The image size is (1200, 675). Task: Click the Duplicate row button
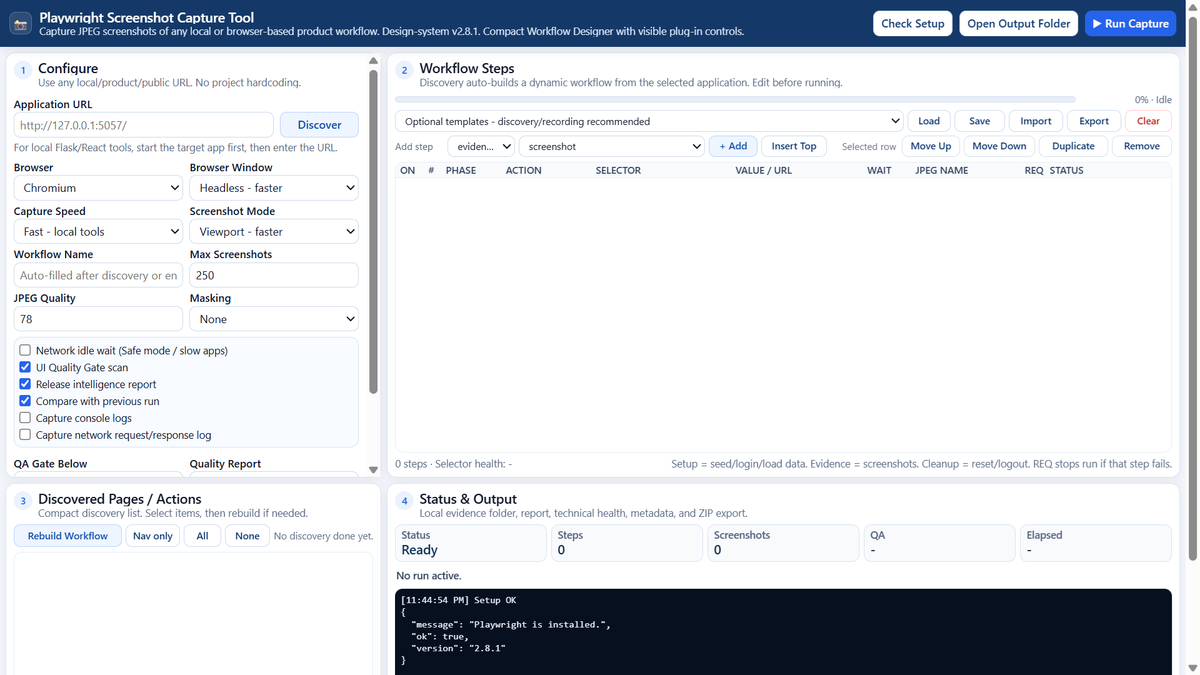pyautogui.click(x=1073, y=146)
